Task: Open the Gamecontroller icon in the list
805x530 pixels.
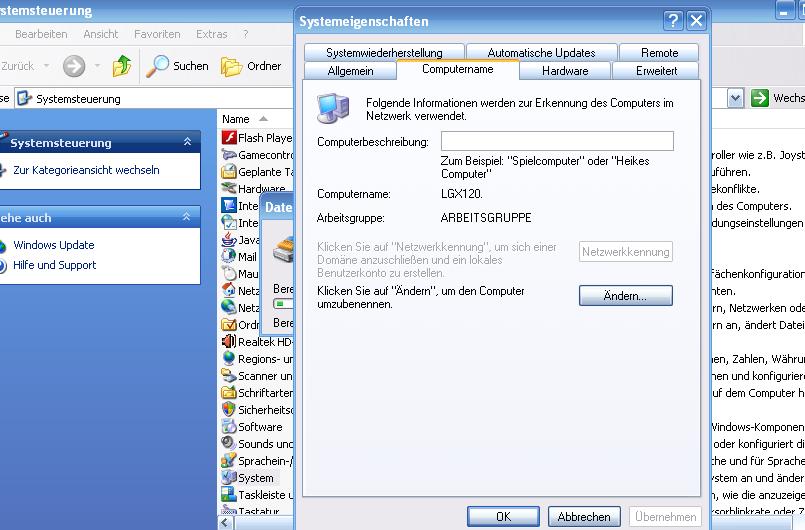Action: pyautogui.click(x=229, y=155)
